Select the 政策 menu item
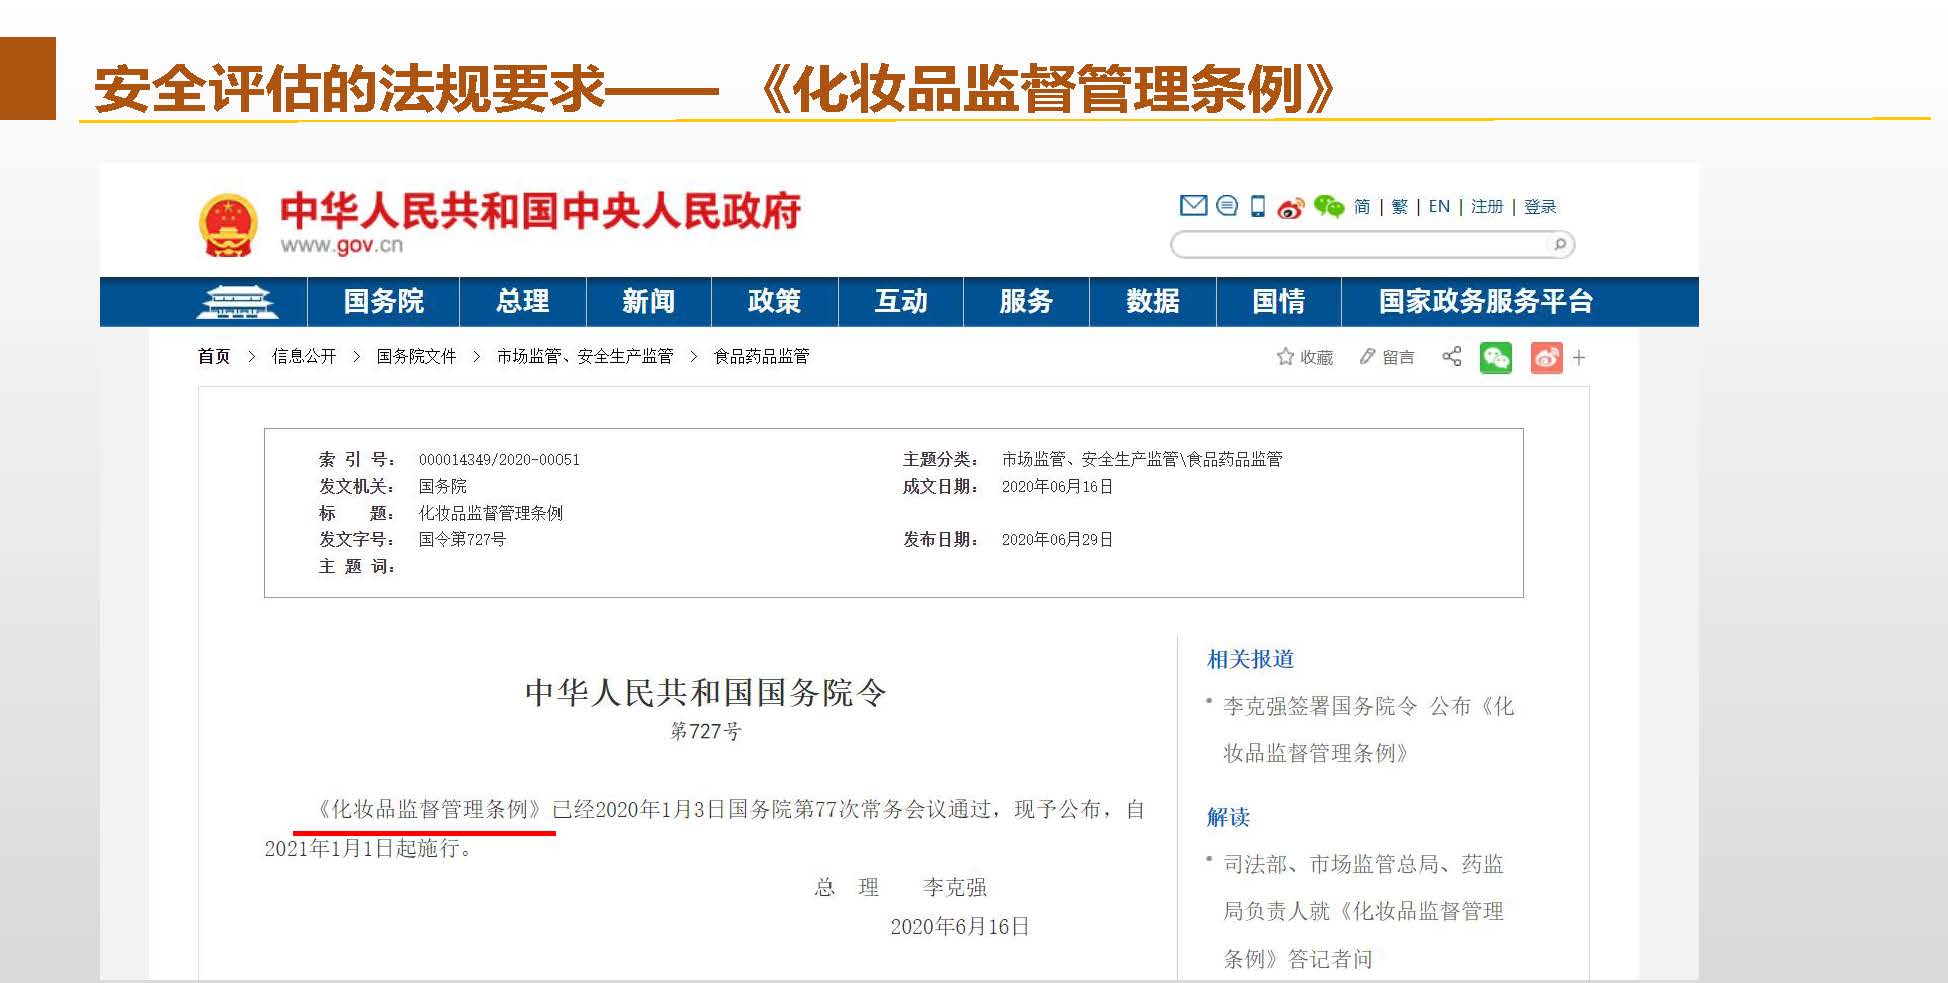 774,302
